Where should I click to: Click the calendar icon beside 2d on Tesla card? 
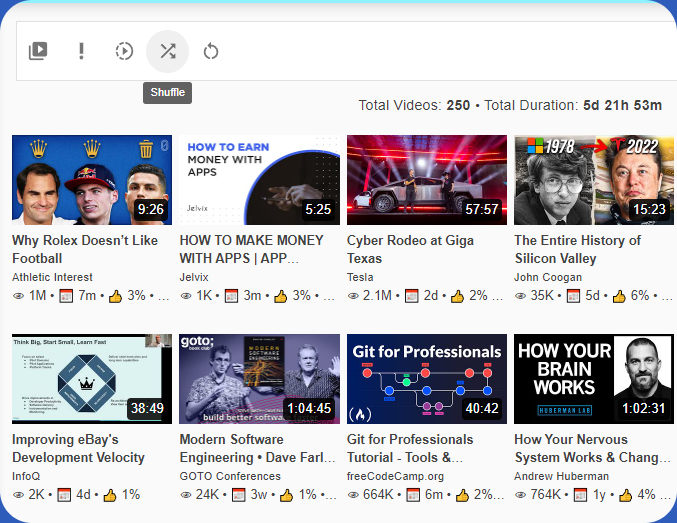click(411, 296)
